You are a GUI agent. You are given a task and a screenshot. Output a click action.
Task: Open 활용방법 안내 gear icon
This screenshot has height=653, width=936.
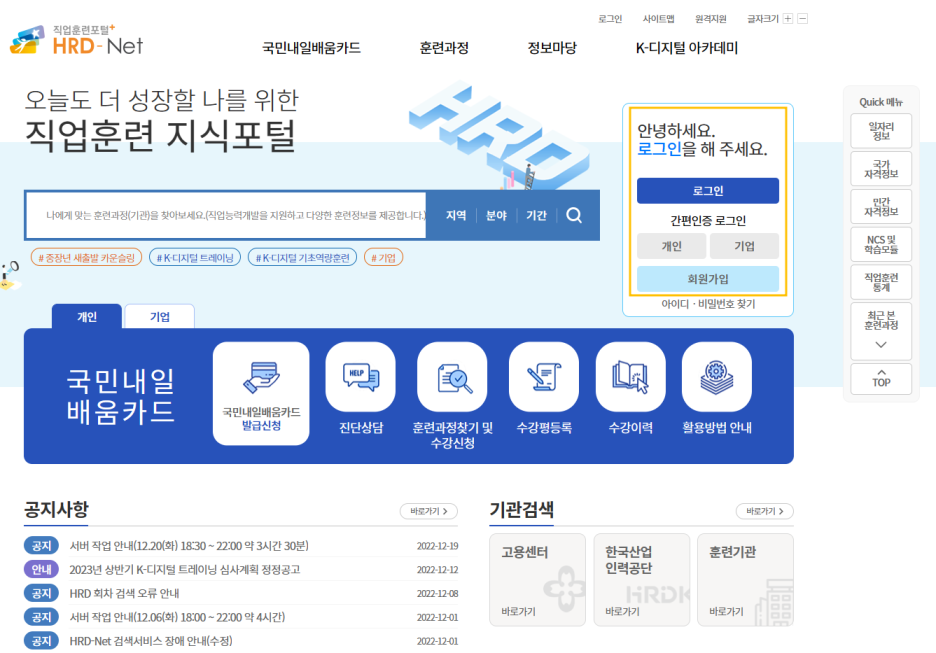click(716, 377)
